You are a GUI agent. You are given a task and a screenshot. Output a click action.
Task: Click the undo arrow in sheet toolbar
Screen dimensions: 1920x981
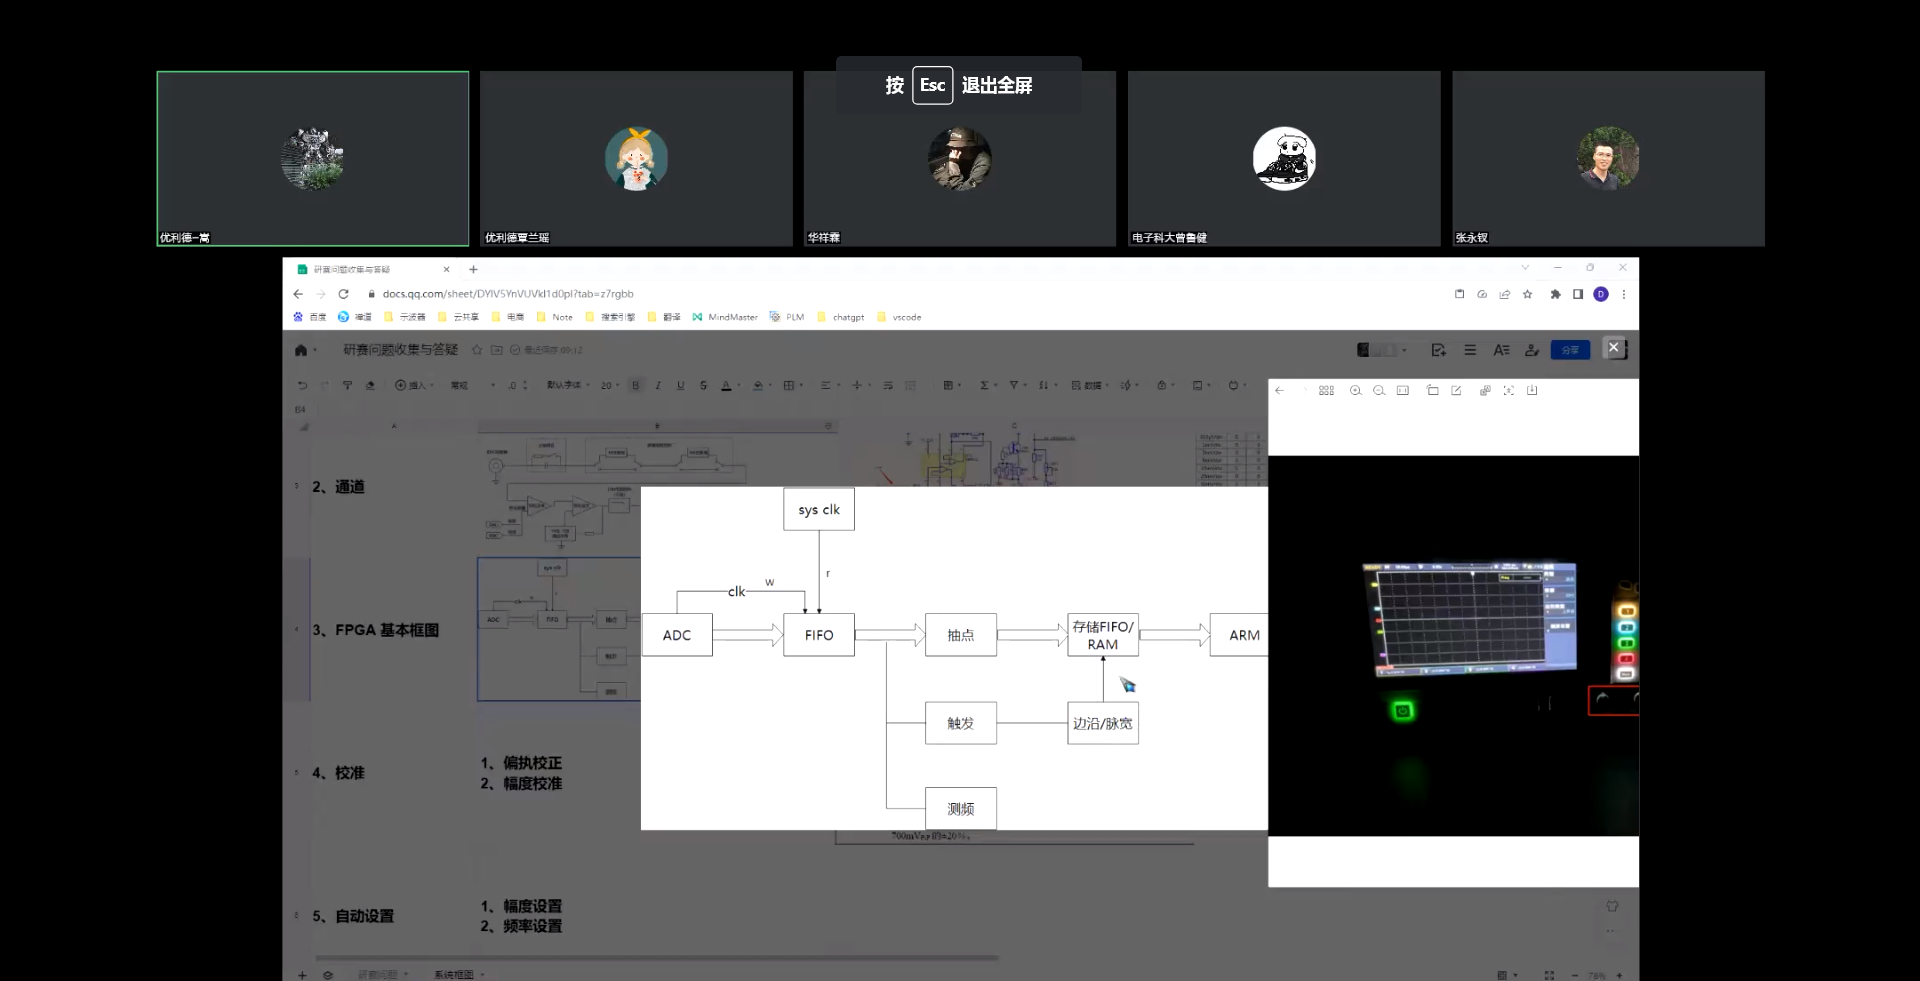click(x=302, y=385)
